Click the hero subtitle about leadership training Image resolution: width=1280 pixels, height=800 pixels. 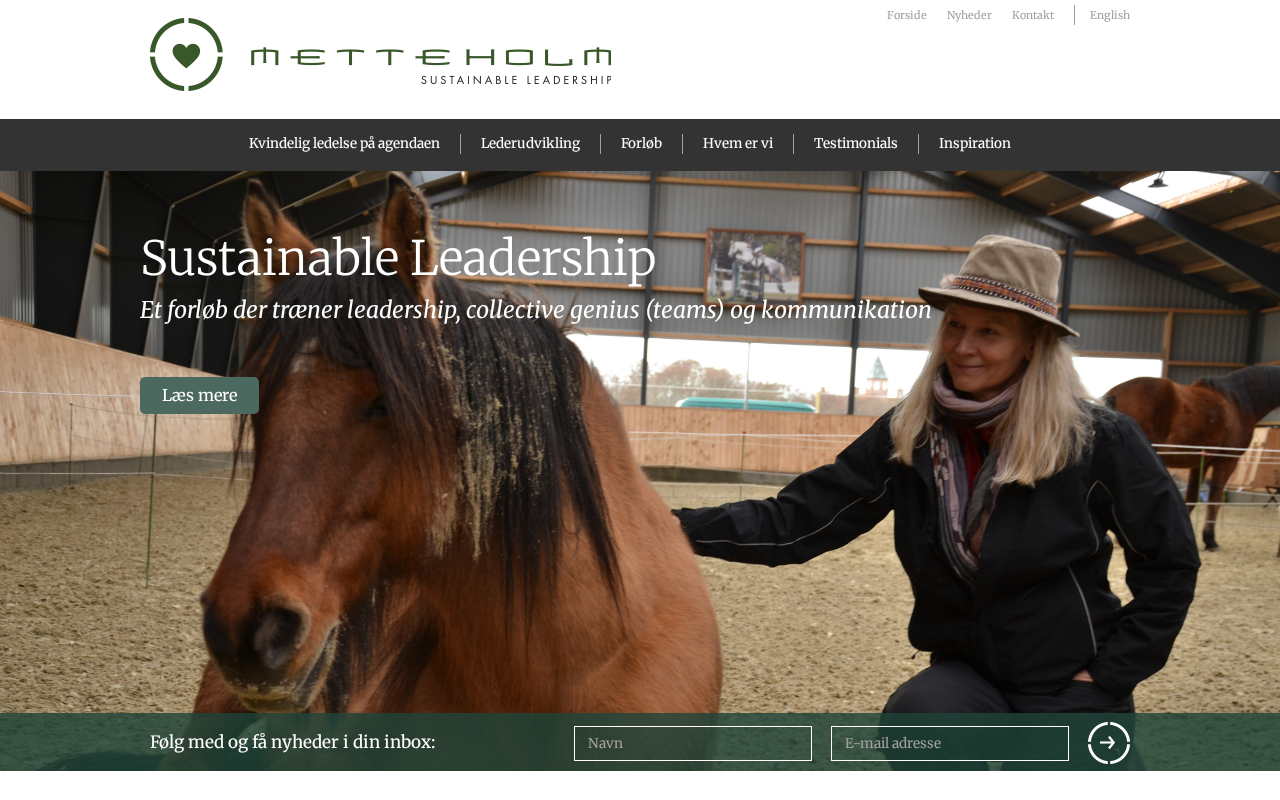point(536,310)
